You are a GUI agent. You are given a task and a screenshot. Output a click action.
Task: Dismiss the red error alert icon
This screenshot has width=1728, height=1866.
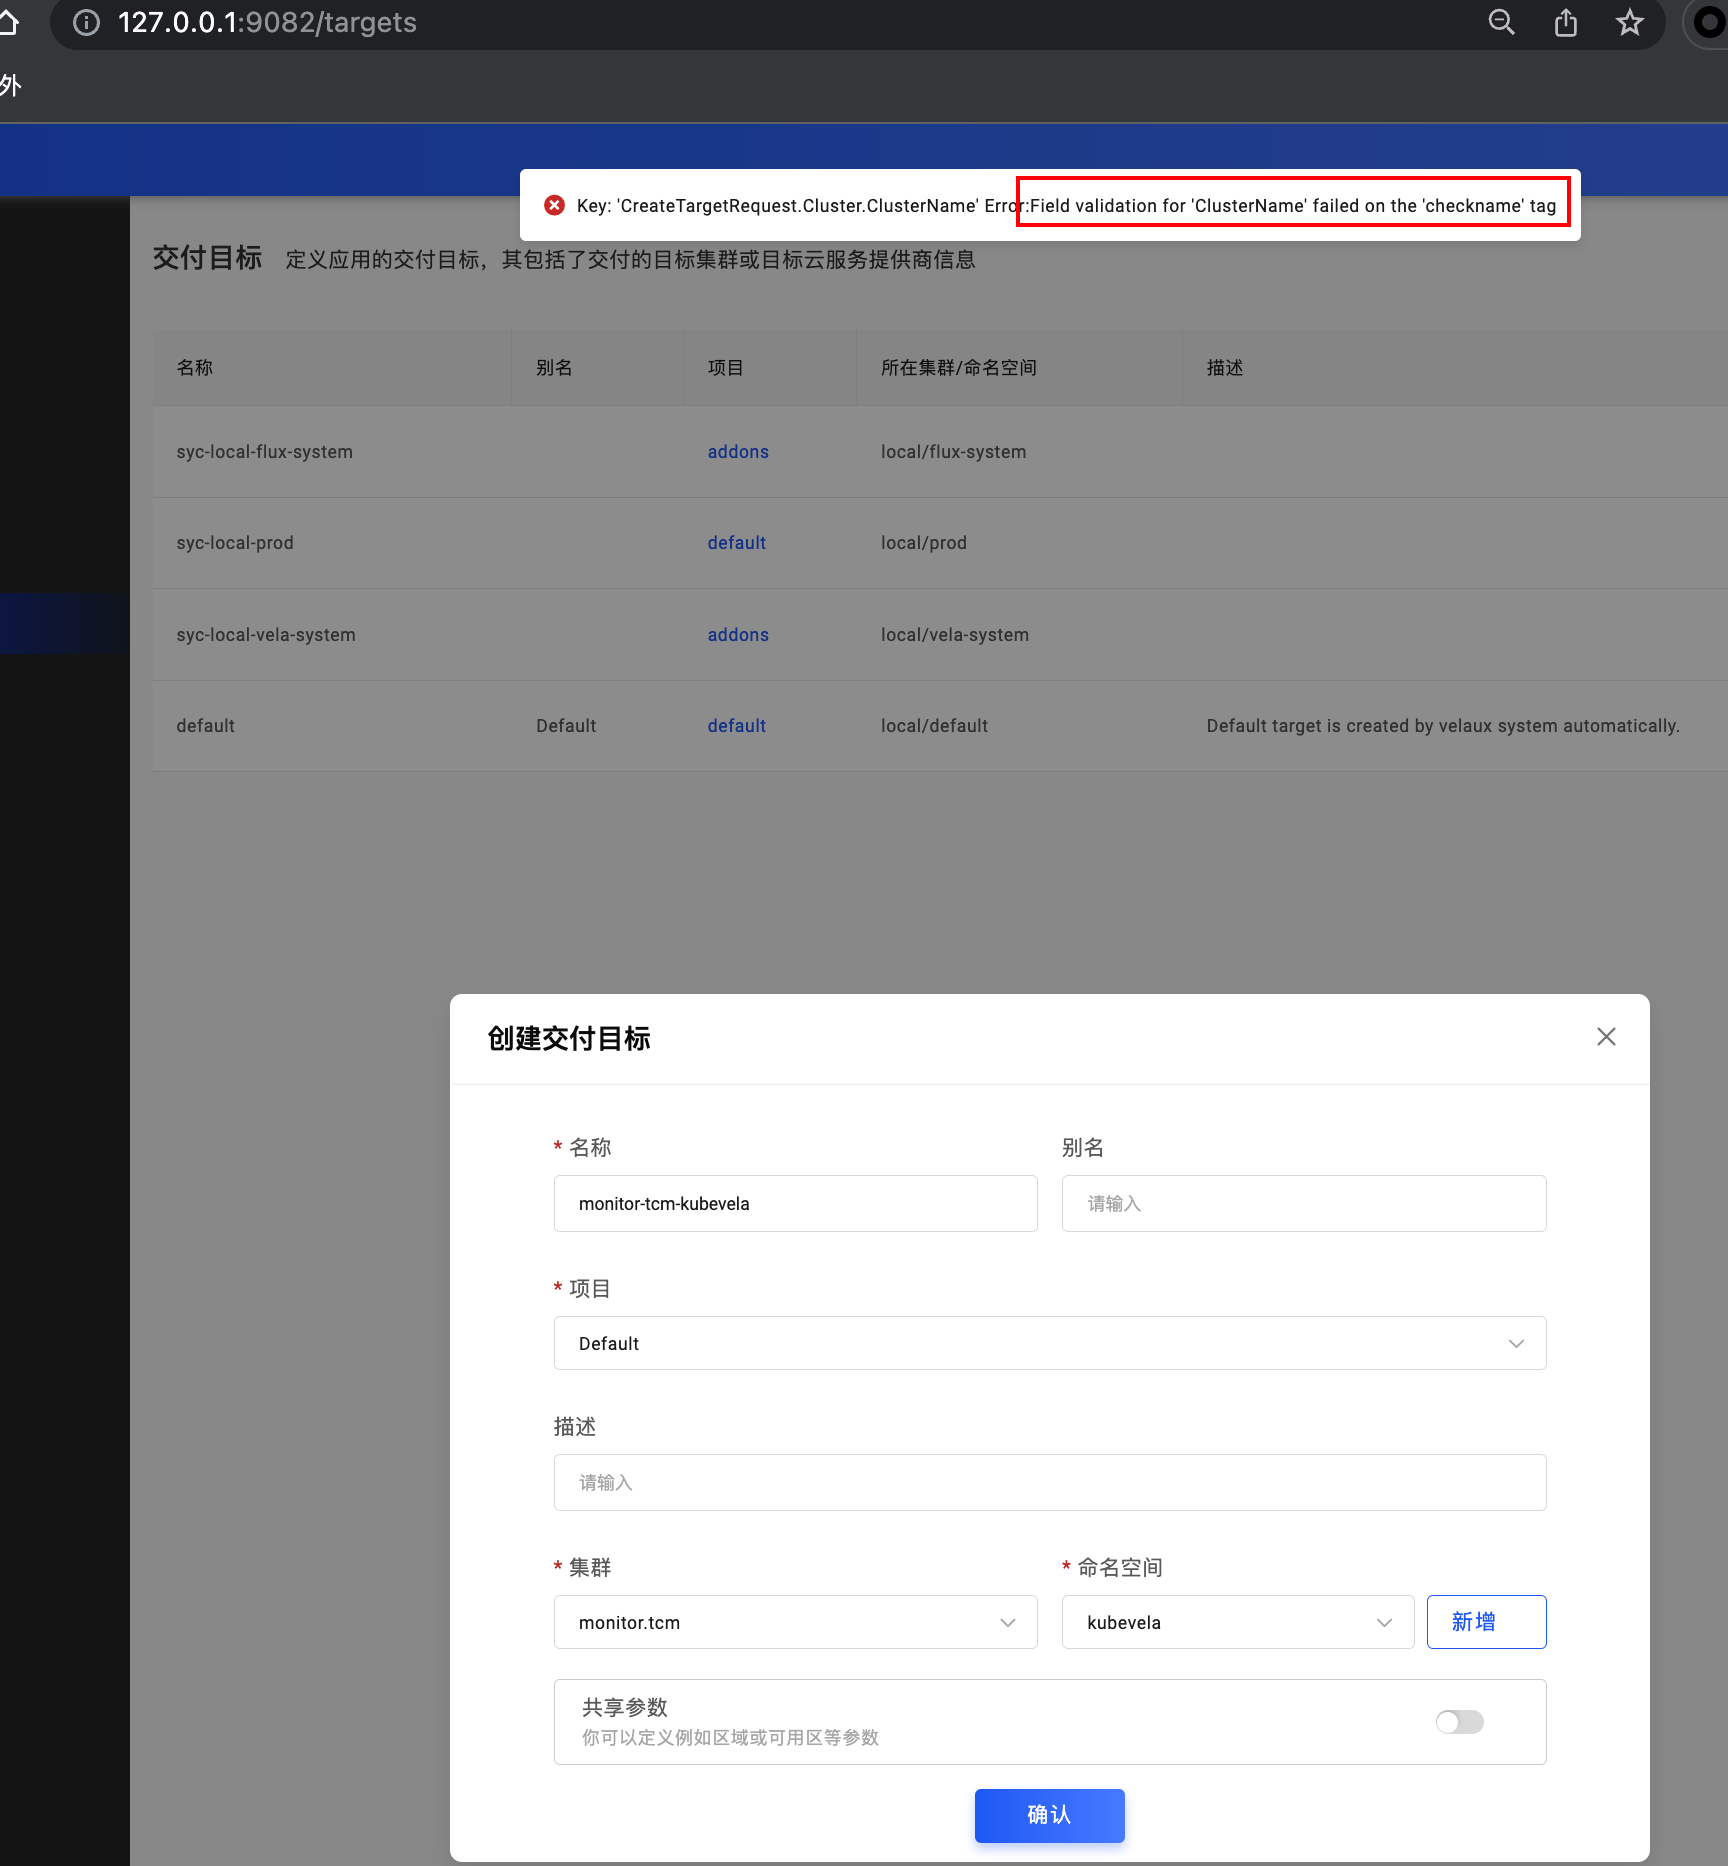556,205
